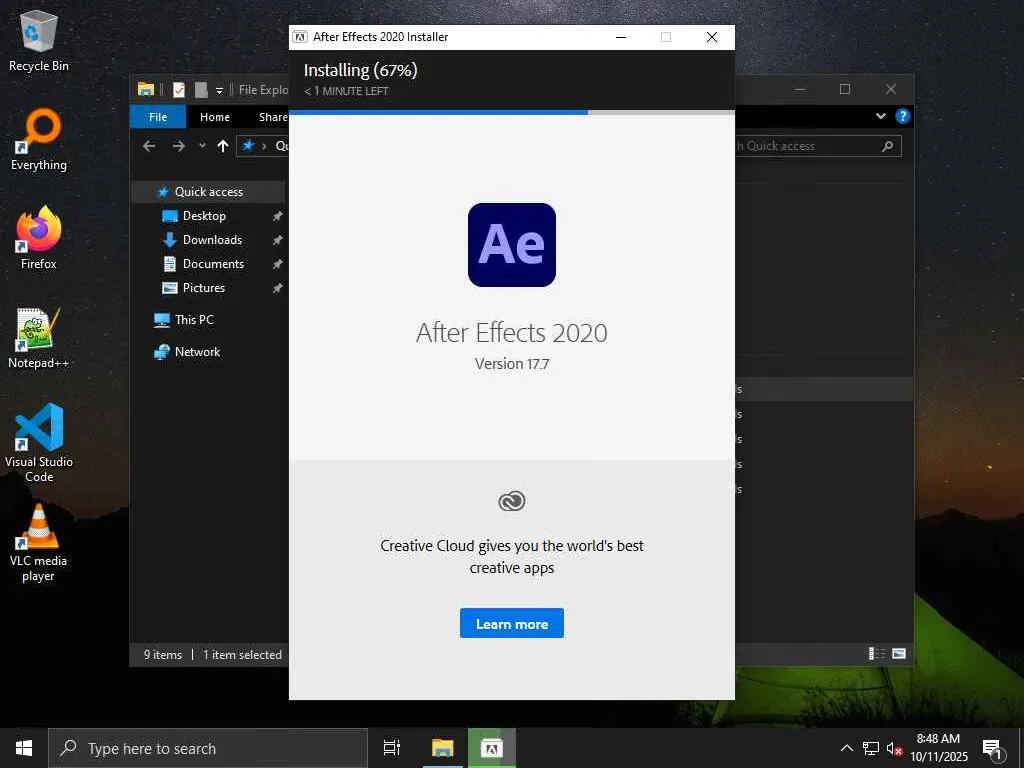Image resolution: width=1024 pixels, height=768 pixels.
Task: Maximize the File Explorer window
Action: [844, 89]
